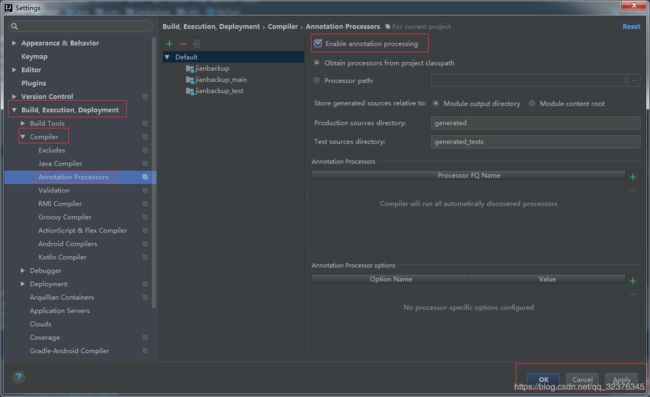Open Groovy Compiler settings
Screen dimensions: 650x397
pos(65,217)
